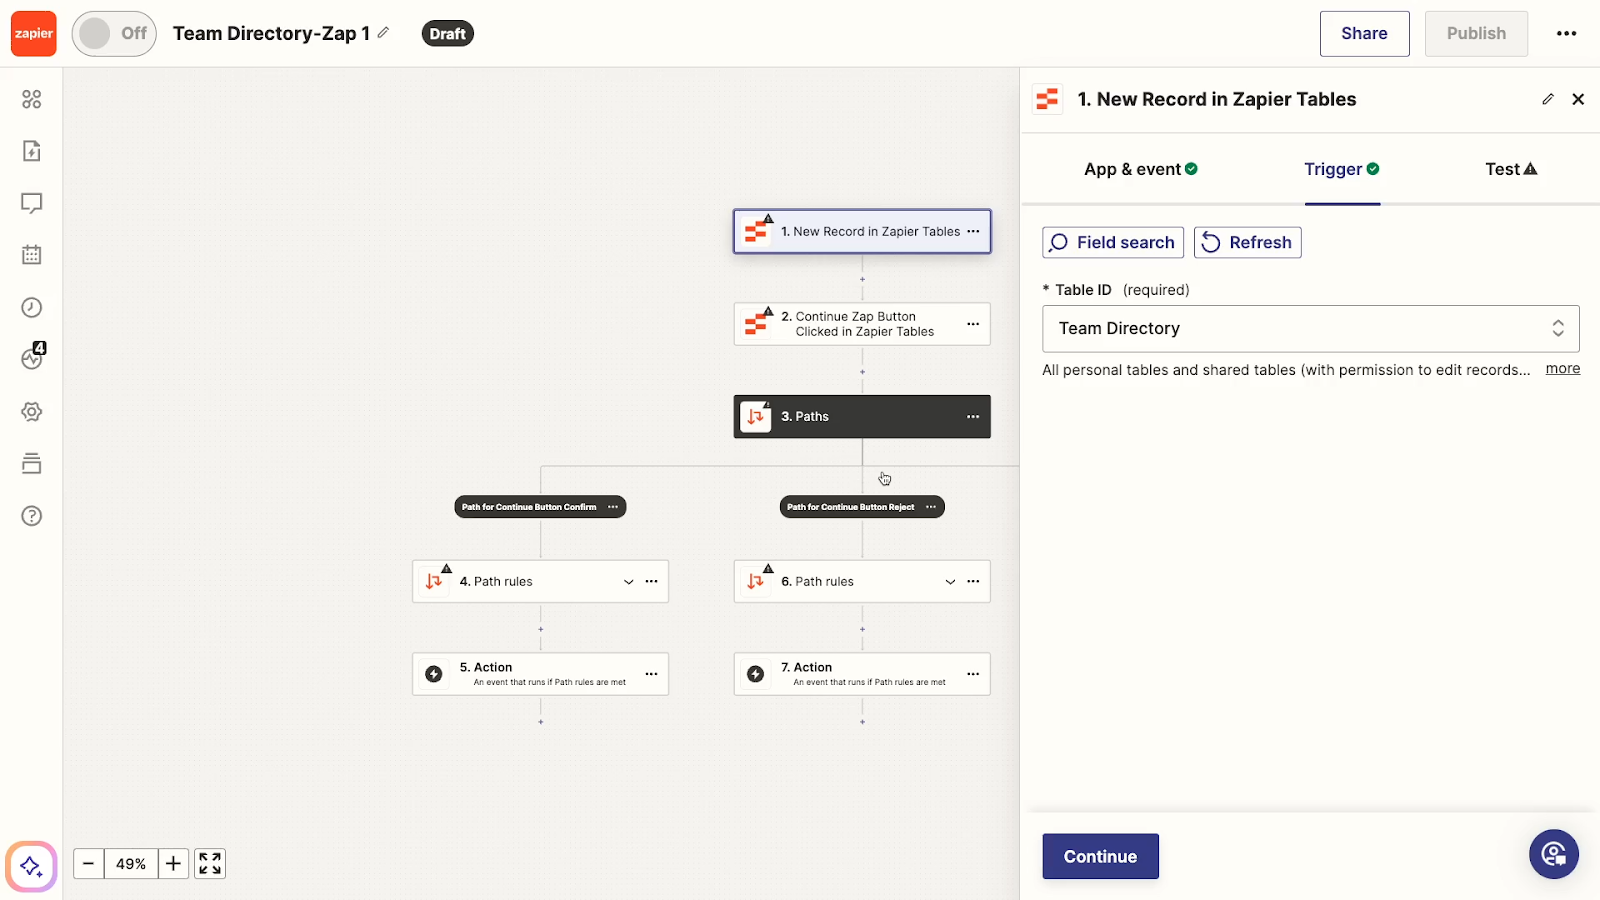Open step 7 Action options menu

tap(973, 674)
